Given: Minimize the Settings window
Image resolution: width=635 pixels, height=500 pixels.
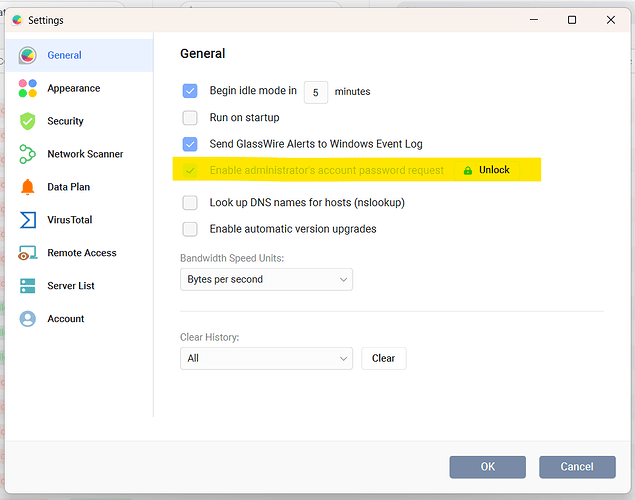Looking at the screenshot, I should click(x=534, y=20).
